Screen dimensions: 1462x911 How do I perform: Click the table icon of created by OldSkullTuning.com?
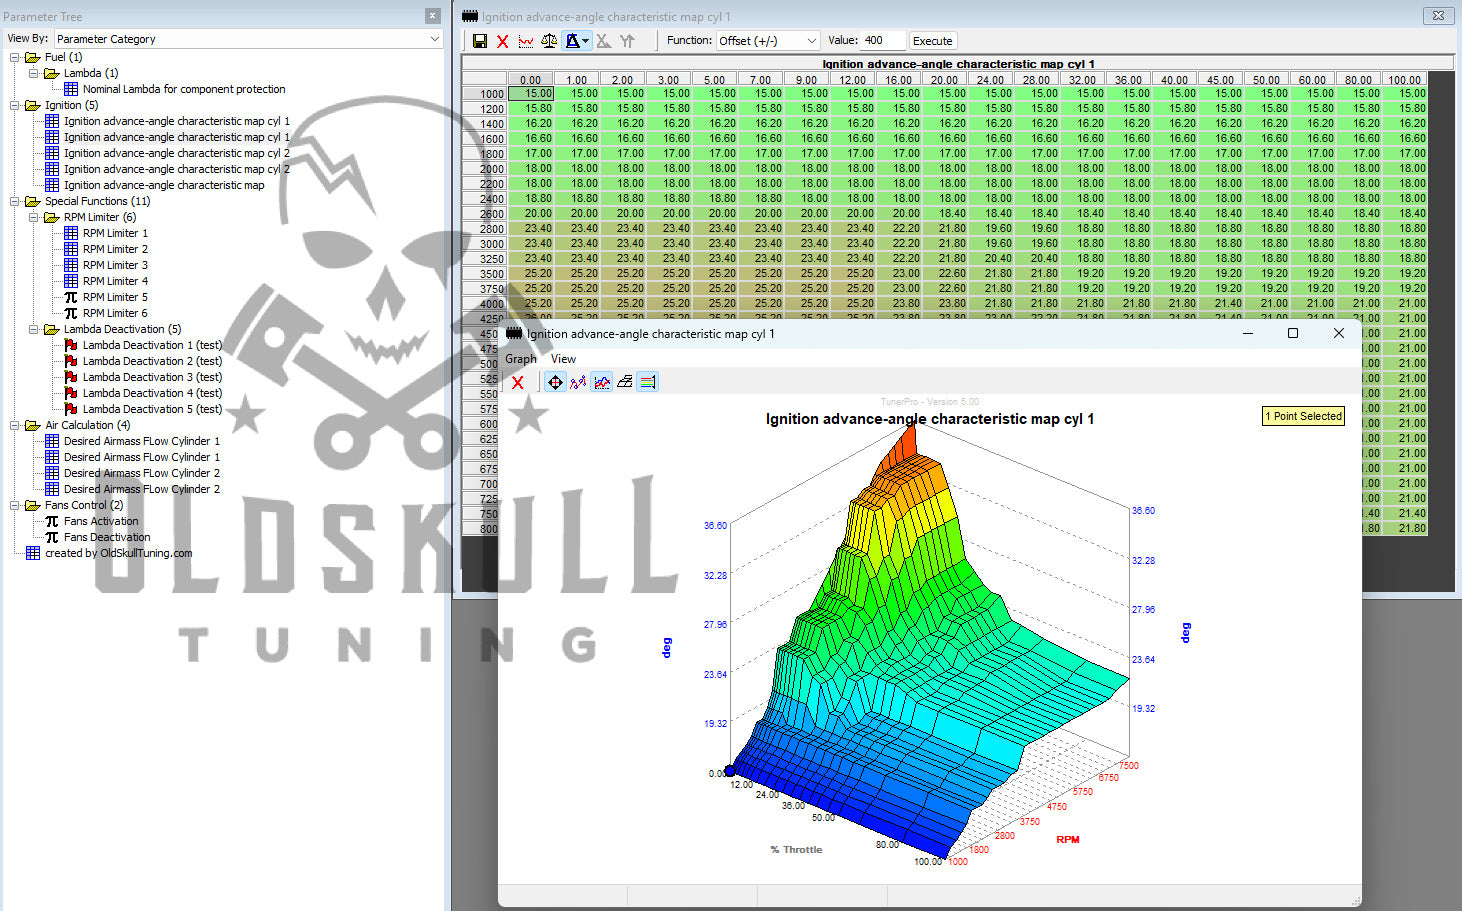(x=33, y=553)
